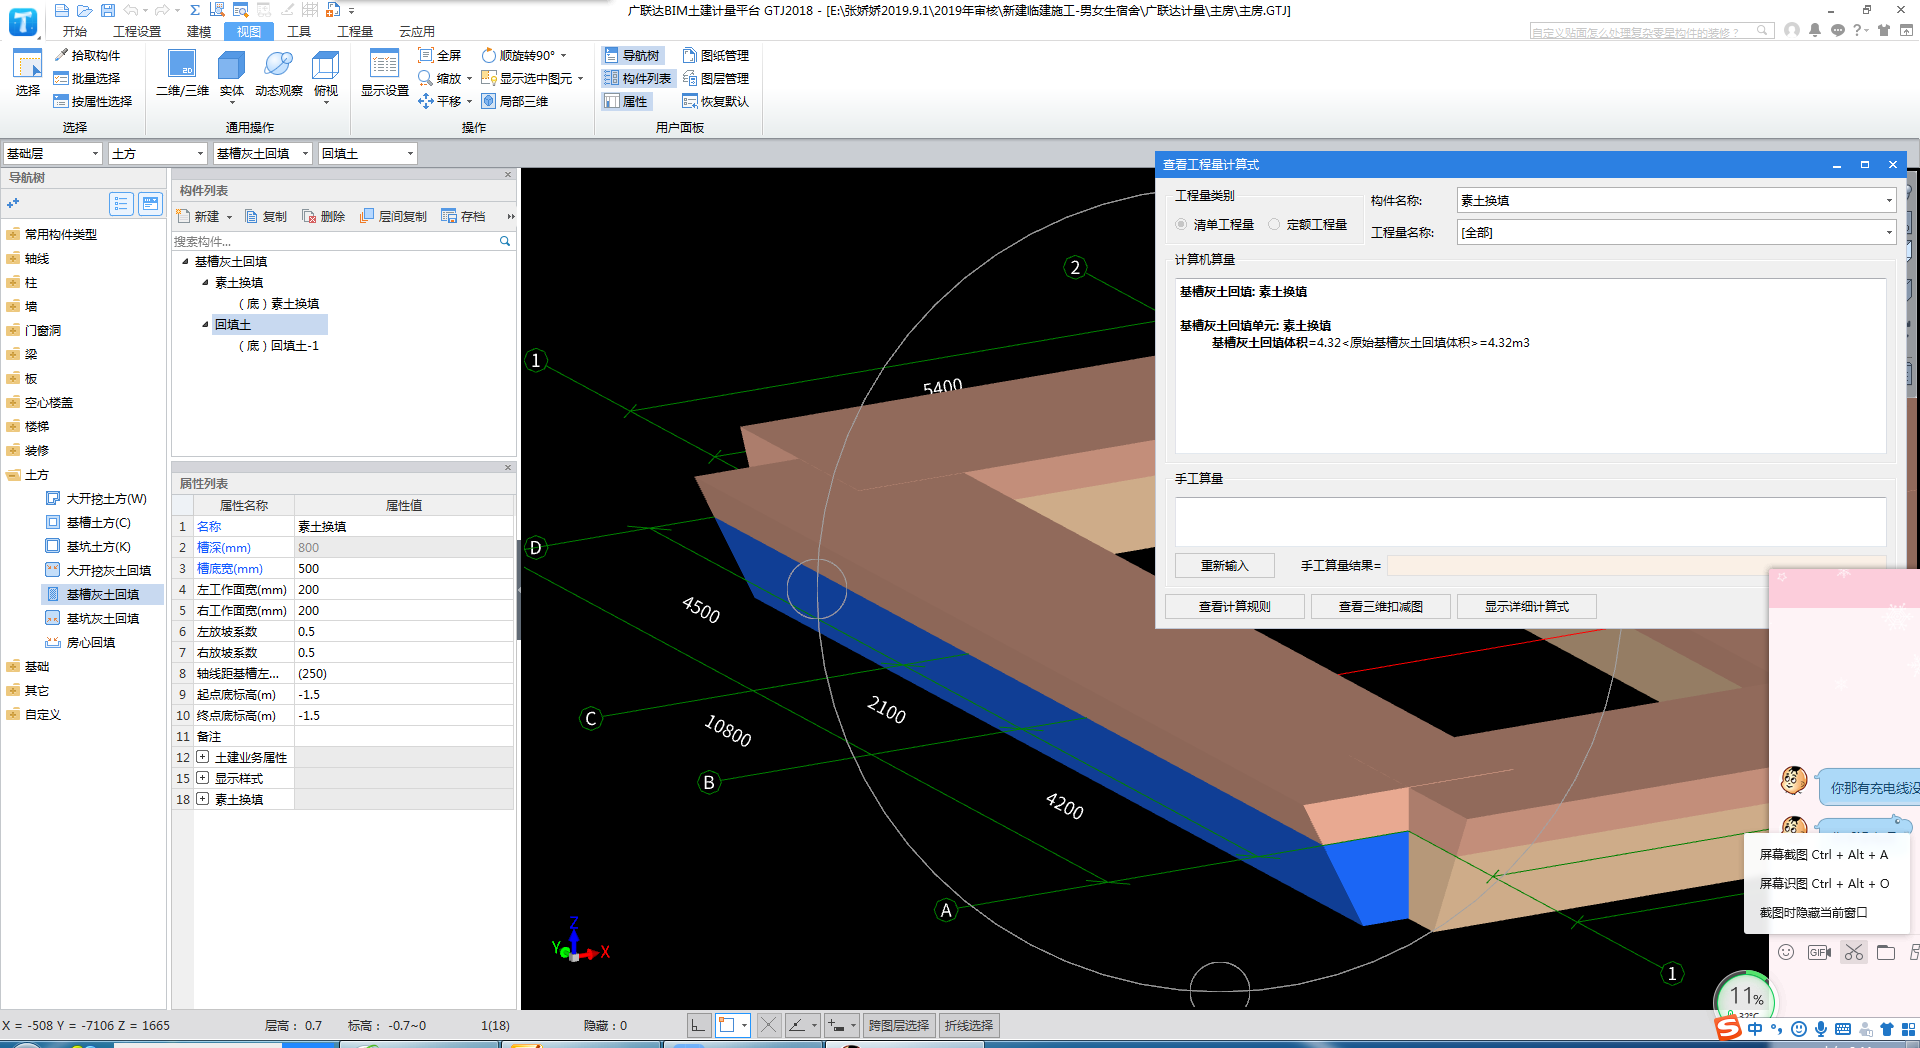This screenshot has width=1920, height=1048.
Task: Open the 回填土 component dropdown
Action: click(x=366, y=153)
